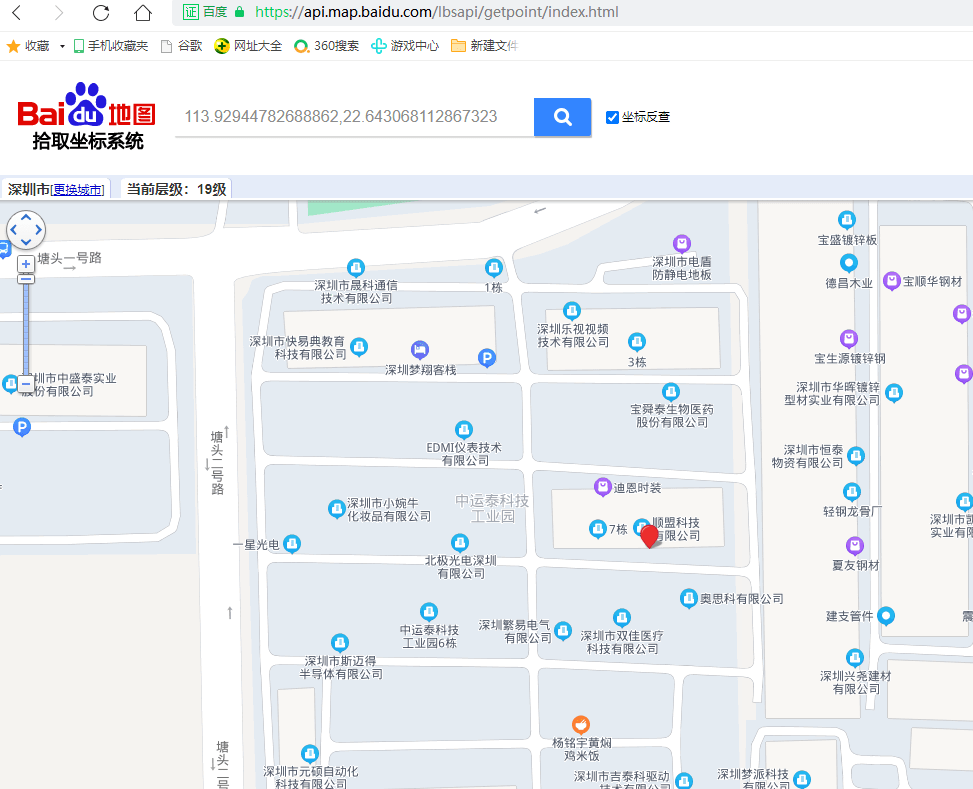Image resolution: width=973 pixels, height=789 pixels.
Task: Zoom out with the map minus button
Action: (25, 384)
